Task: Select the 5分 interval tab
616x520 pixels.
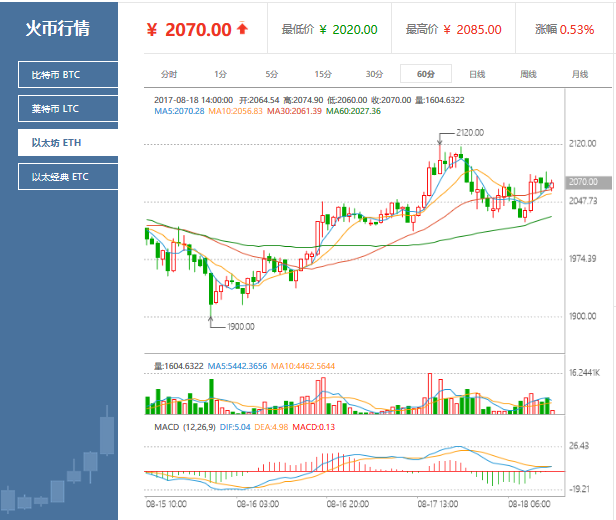Action: [271, 74]
